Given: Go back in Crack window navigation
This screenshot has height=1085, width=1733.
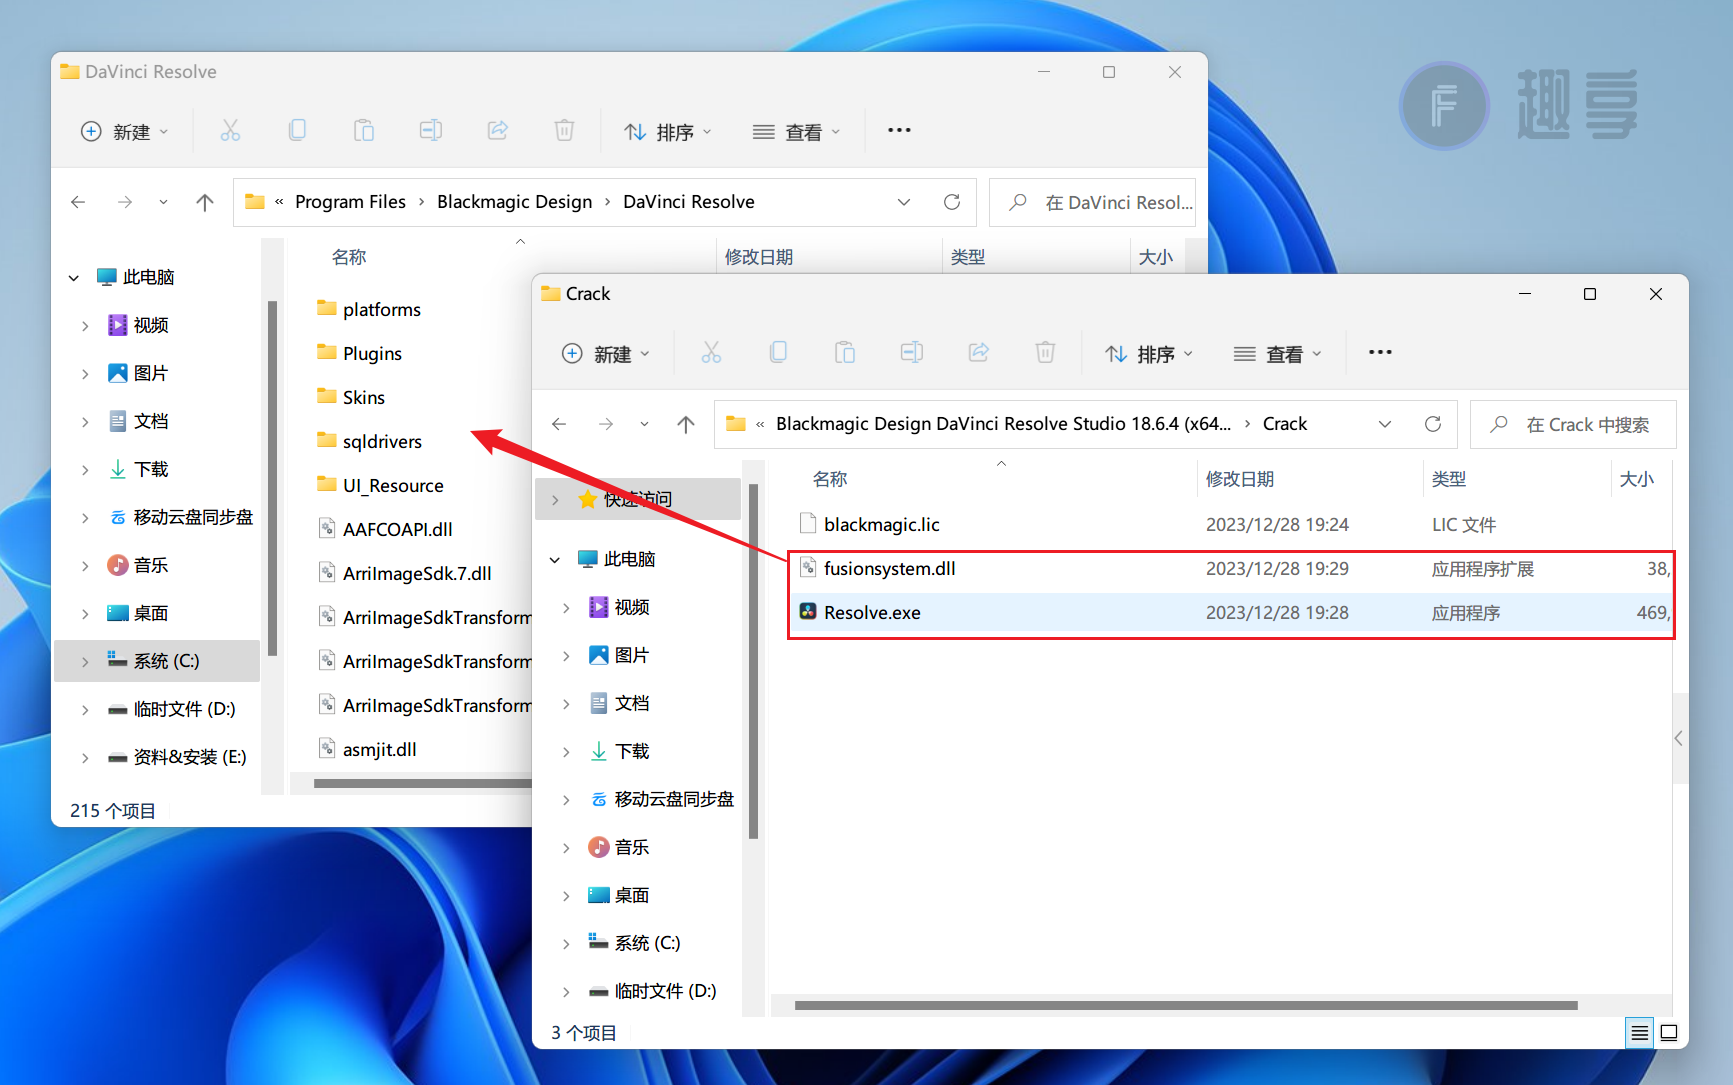Looking at the screenshot, I should (x=559, y=424).
